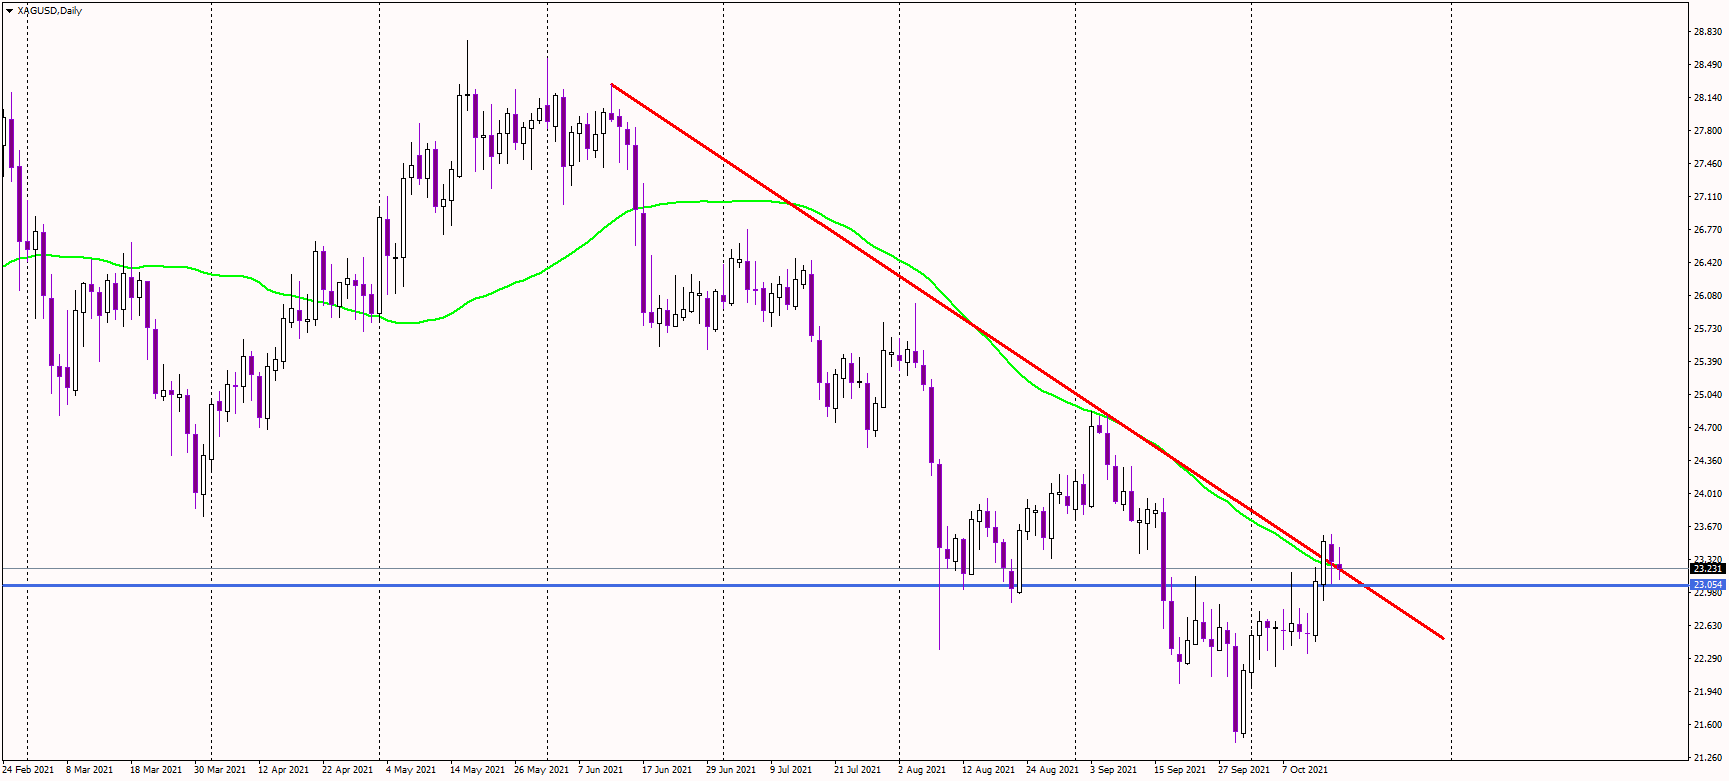This screenshot has height=781, width=1729.
Task: Click the 3 Sep 2021 date label
Action: [x=1113, y=770]
